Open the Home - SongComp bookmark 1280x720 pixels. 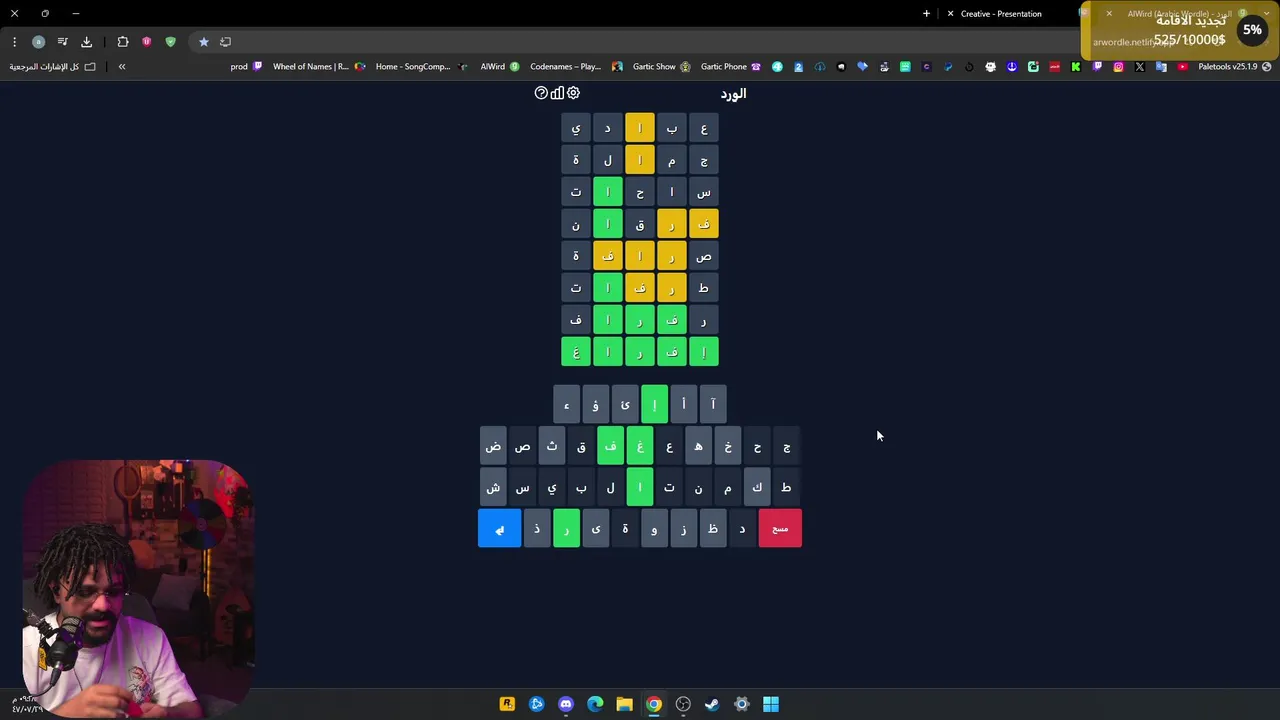[x=421, y=67]
